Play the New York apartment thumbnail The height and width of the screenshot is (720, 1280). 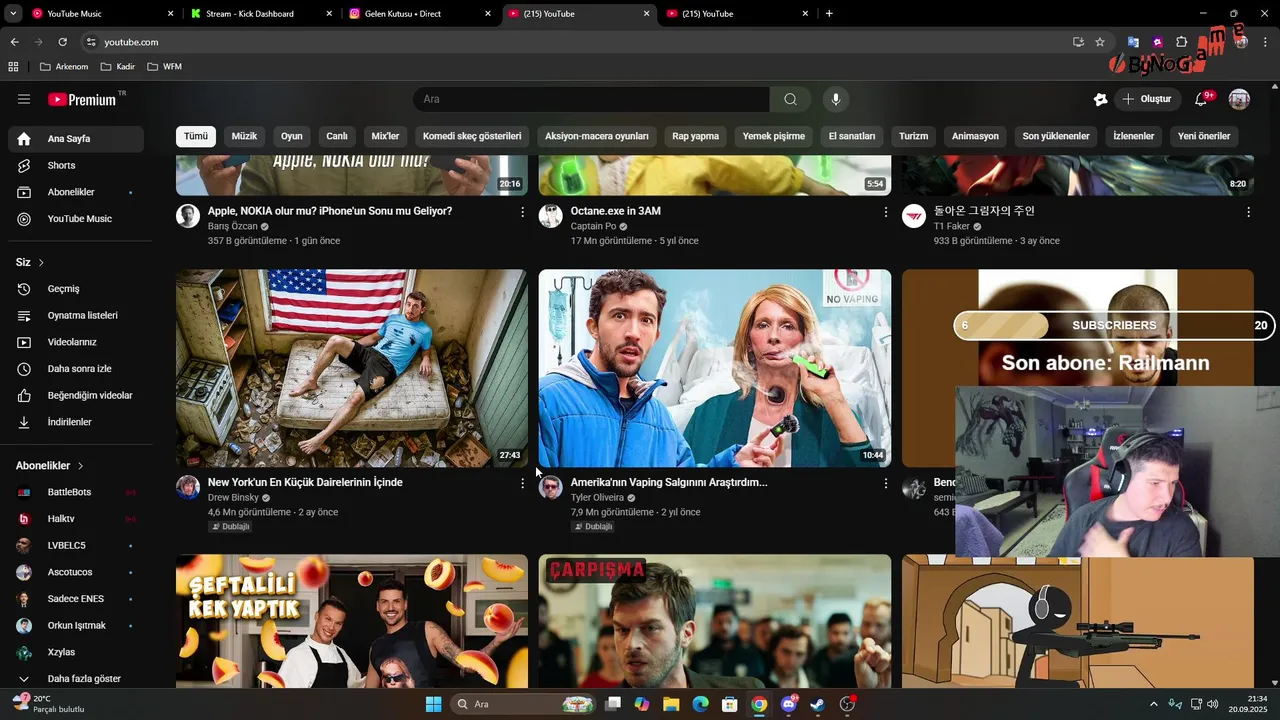352,368
